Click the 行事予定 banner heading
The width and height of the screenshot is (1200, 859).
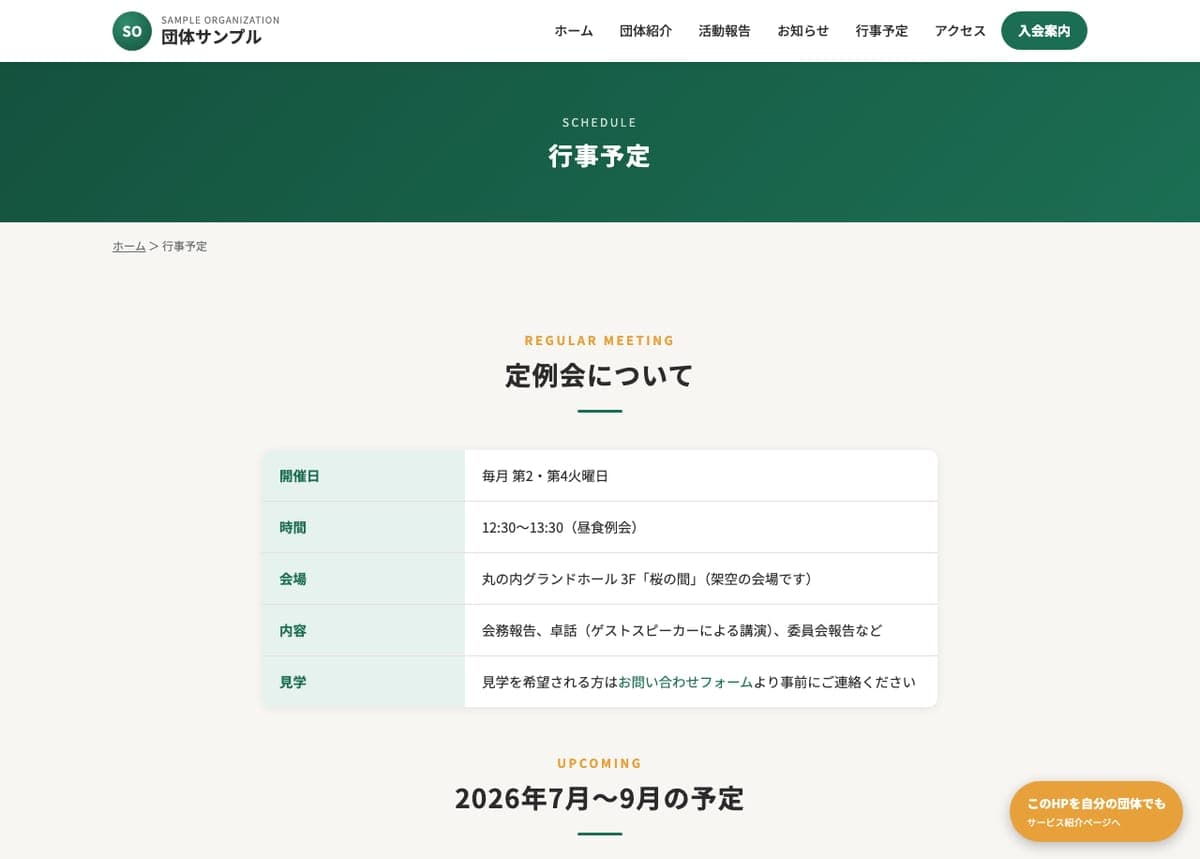pyautogui.click(x=599, y=156)
